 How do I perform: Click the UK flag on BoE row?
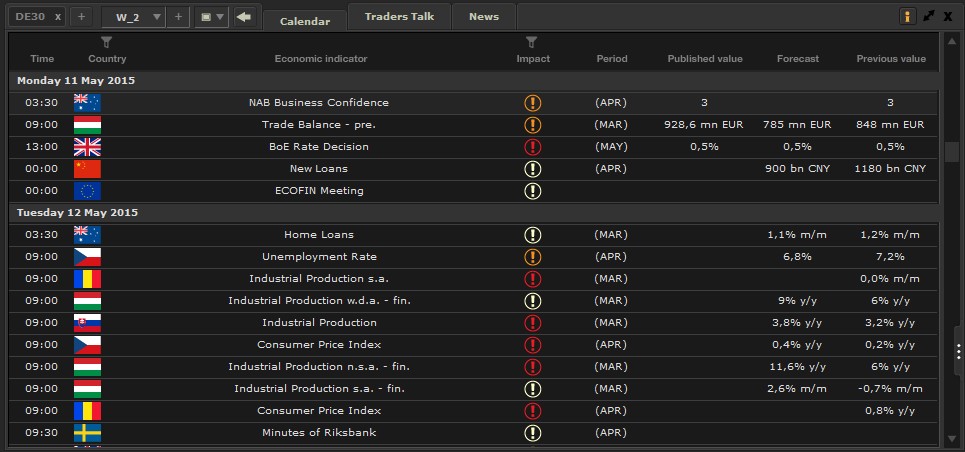(87, 147)
